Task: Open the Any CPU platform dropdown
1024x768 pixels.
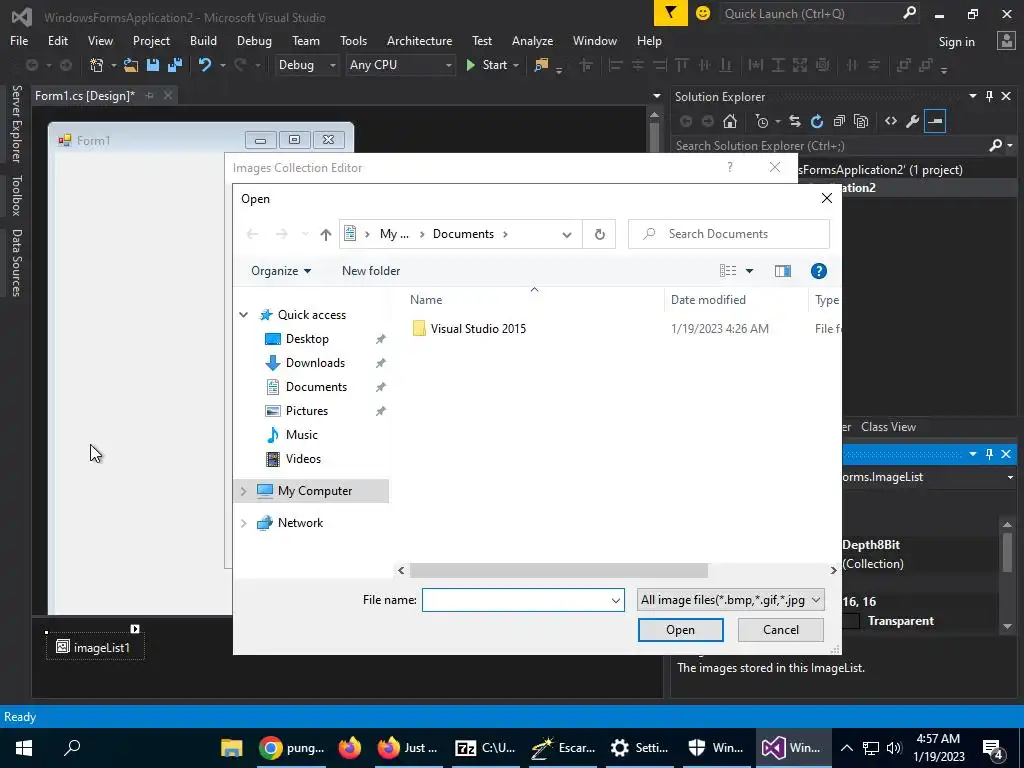Action: point(400,65)
